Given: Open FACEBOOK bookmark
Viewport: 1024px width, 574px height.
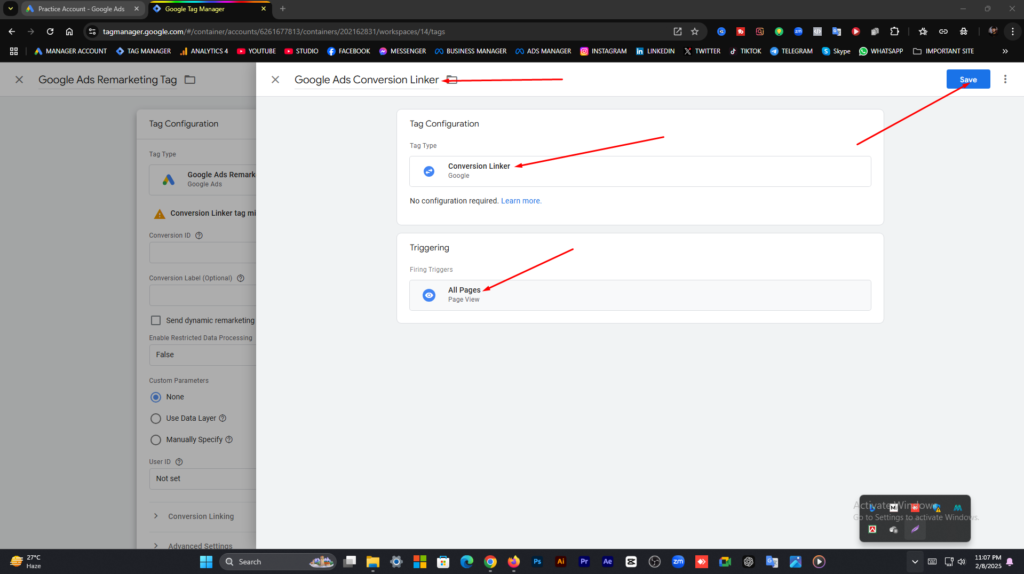Looking at the screenshot, I should pos(348,51).
